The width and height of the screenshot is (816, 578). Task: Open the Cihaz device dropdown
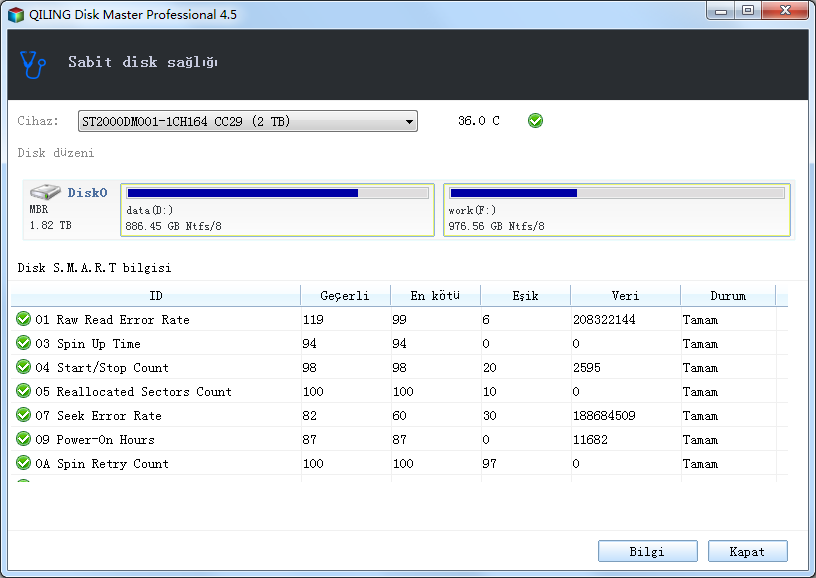point(248,121)
